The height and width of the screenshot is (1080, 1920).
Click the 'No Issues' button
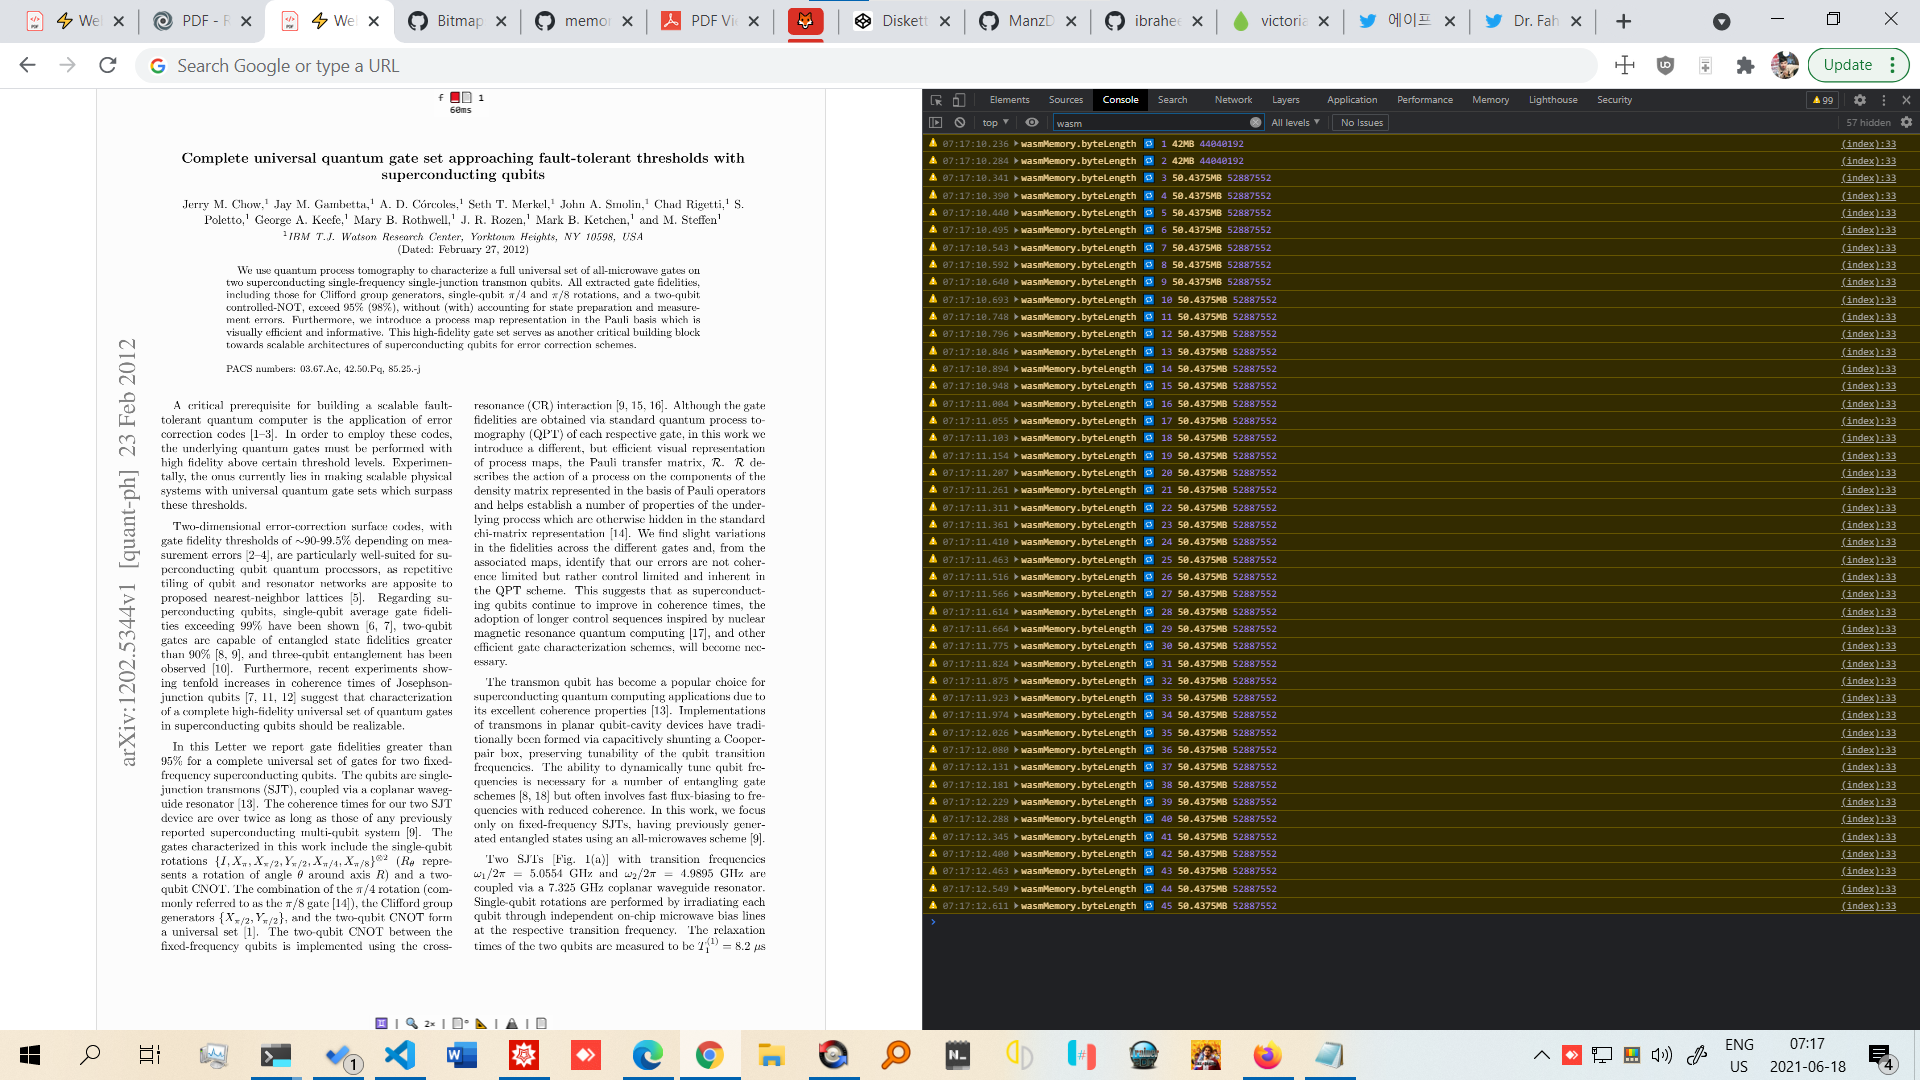[x=1361, y=123]
